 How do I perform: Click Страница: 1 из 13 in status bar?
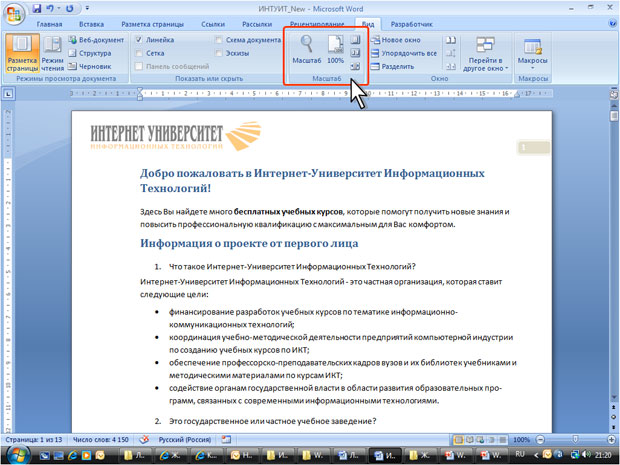coord(34,440)
